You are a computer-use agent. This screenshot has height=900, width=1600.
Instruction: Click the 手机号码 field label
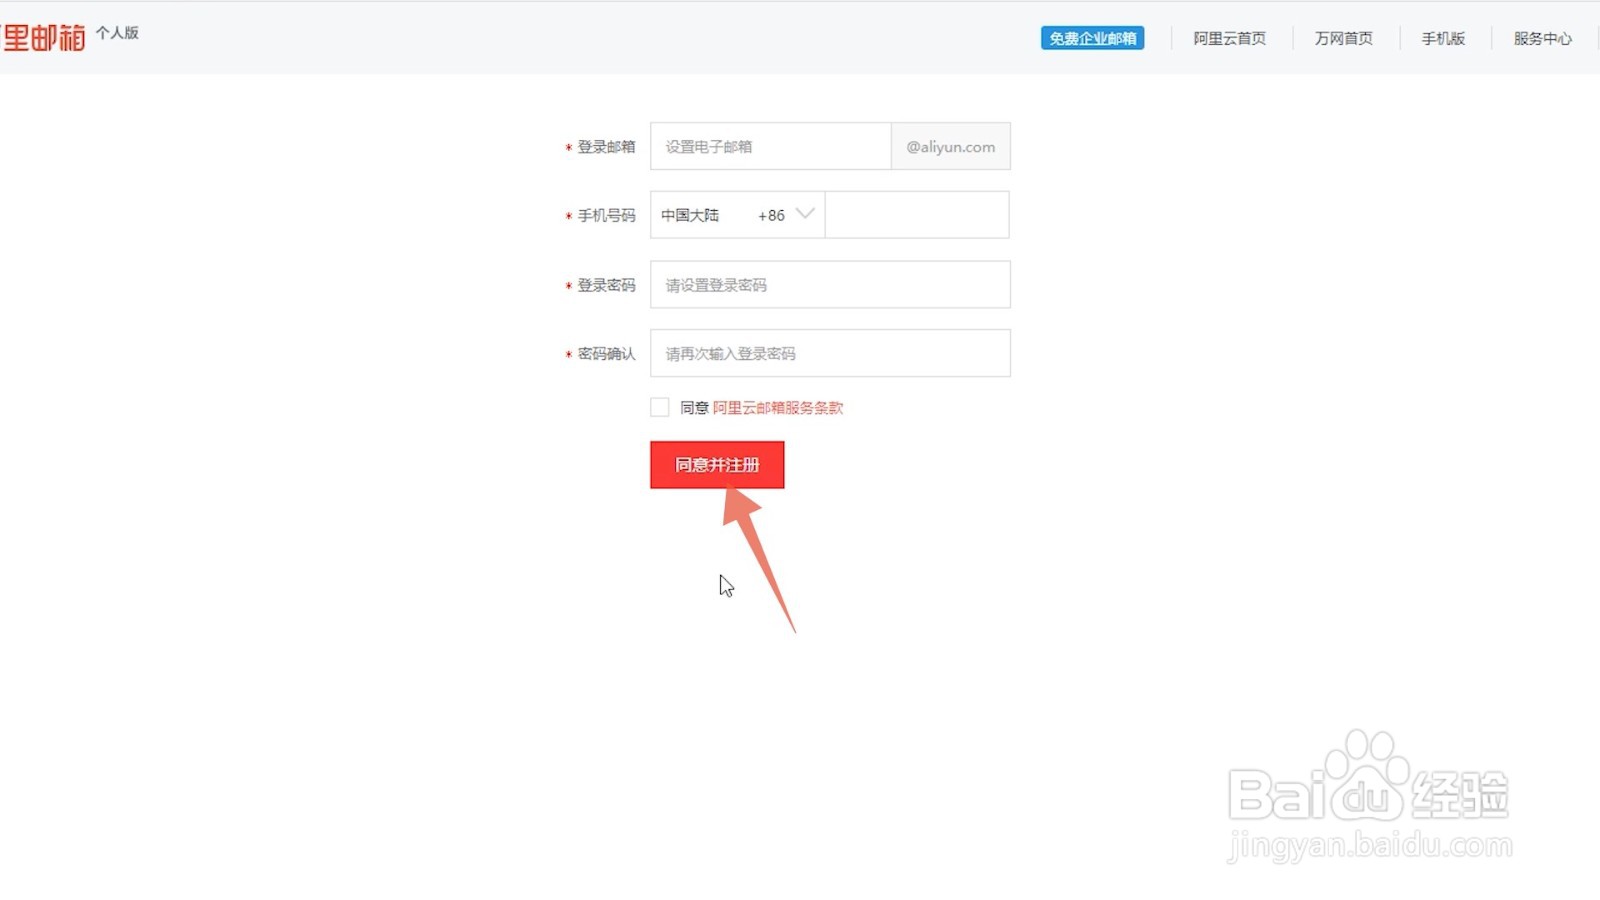[x=606, y=215]
